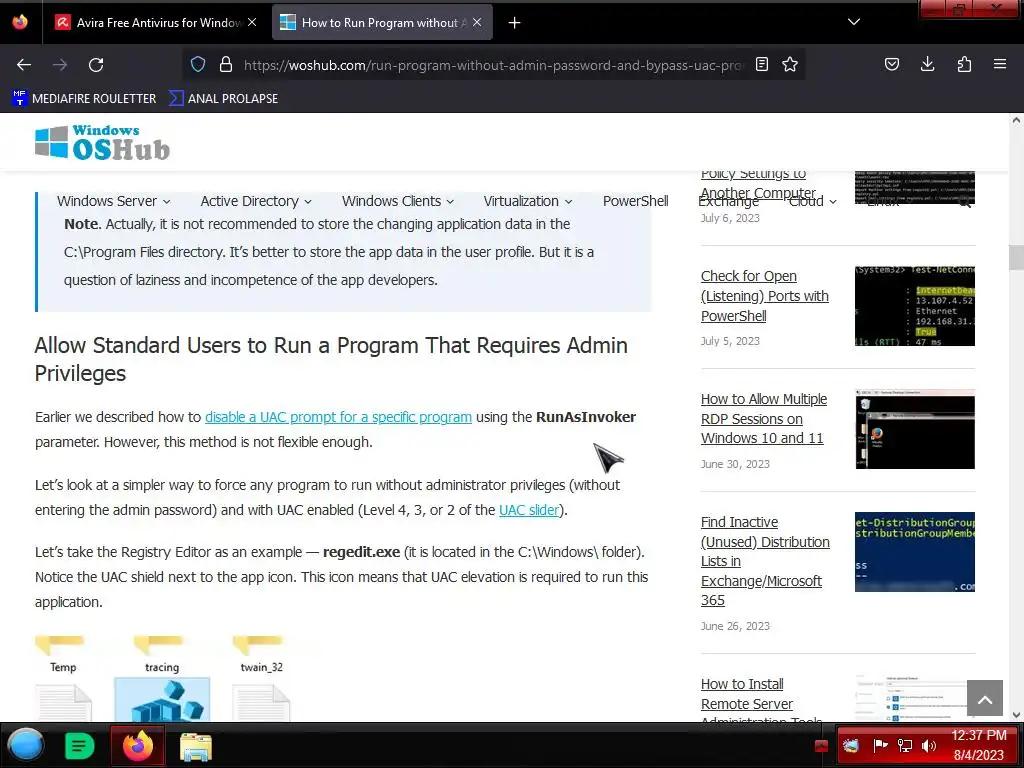This screenshot has height=768, width=1024.
Task: Open the MEDIAFIRE ROULETTER bookmark
Action: (x=84, y=99)
